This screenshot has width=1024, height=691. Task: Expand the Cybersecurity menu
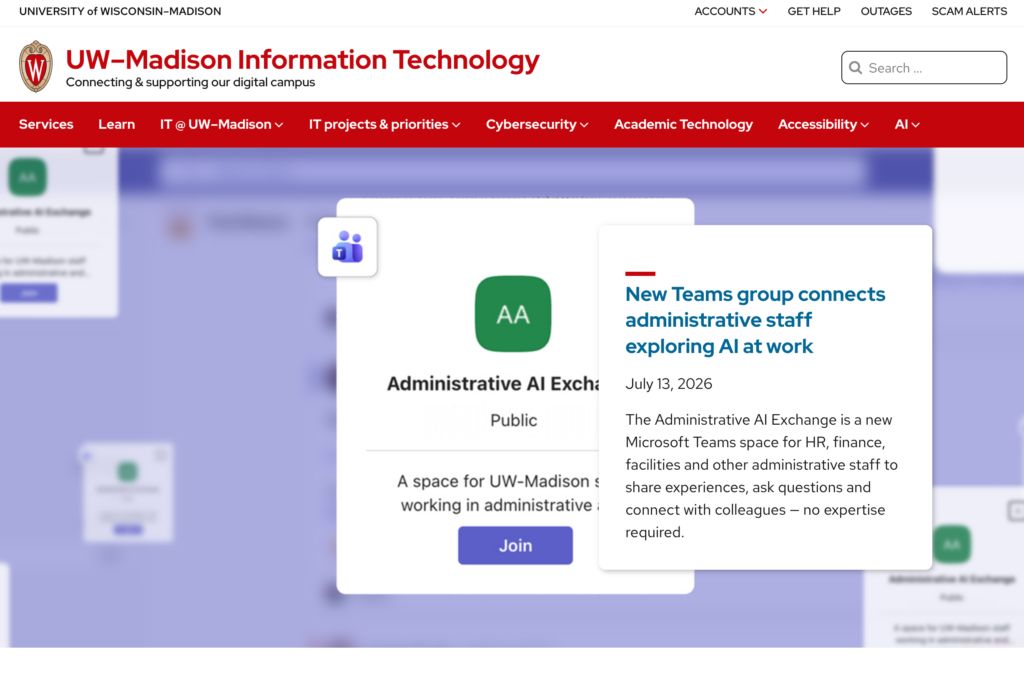(x=537, y=124)
